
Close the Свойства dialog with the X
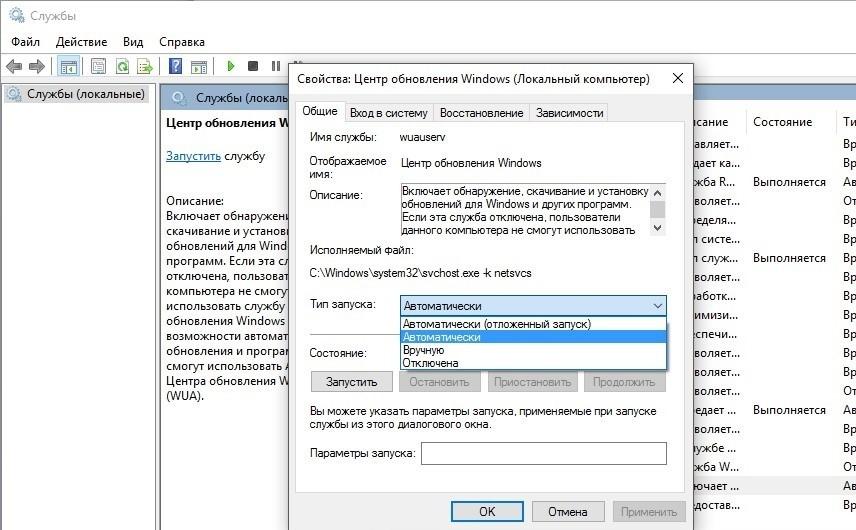coord(677,78)
